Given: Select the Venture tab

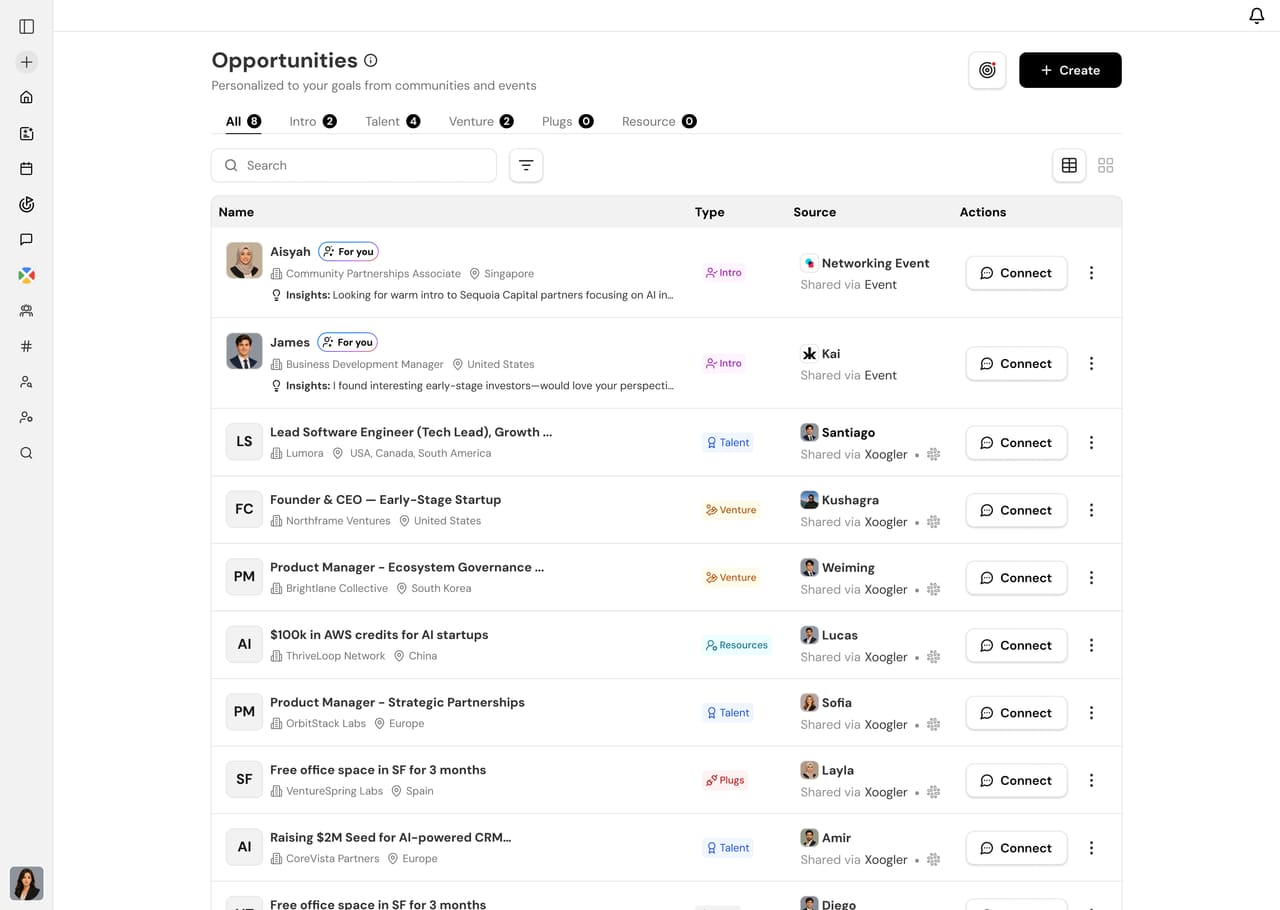Looking at the screenshot, I should tap(481, 121).
